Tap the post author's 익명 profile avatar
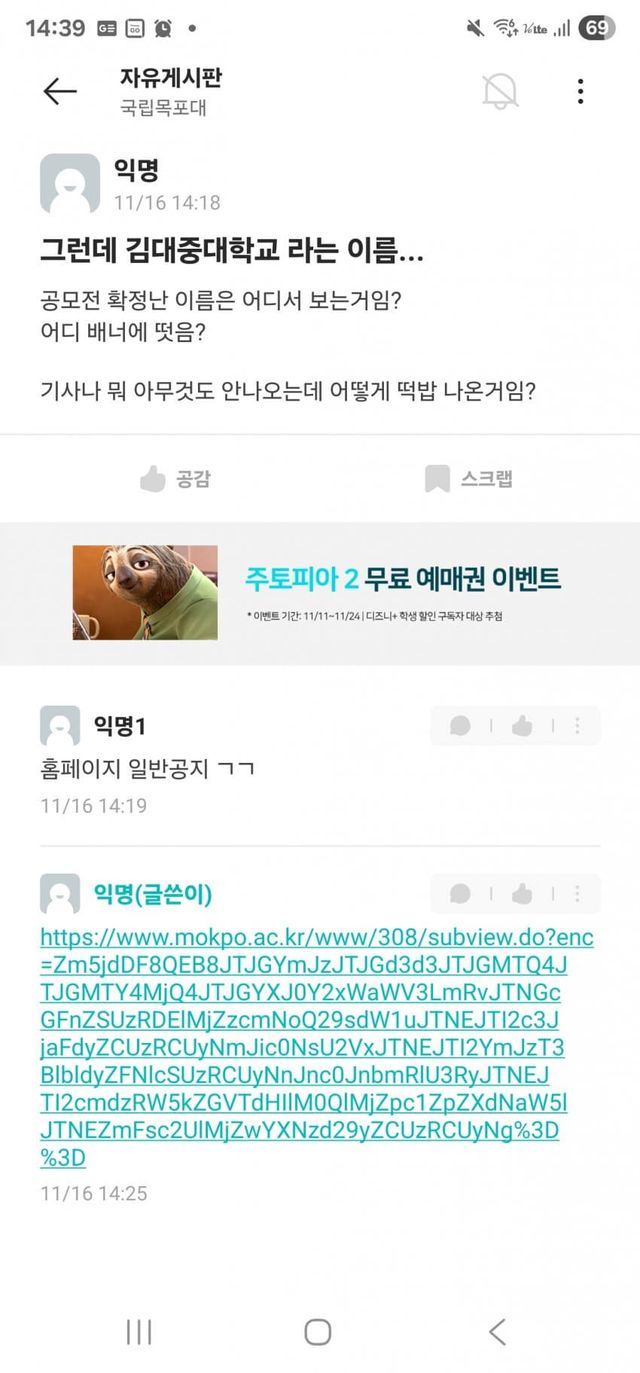640x1373 pixels. click(70, 184)
